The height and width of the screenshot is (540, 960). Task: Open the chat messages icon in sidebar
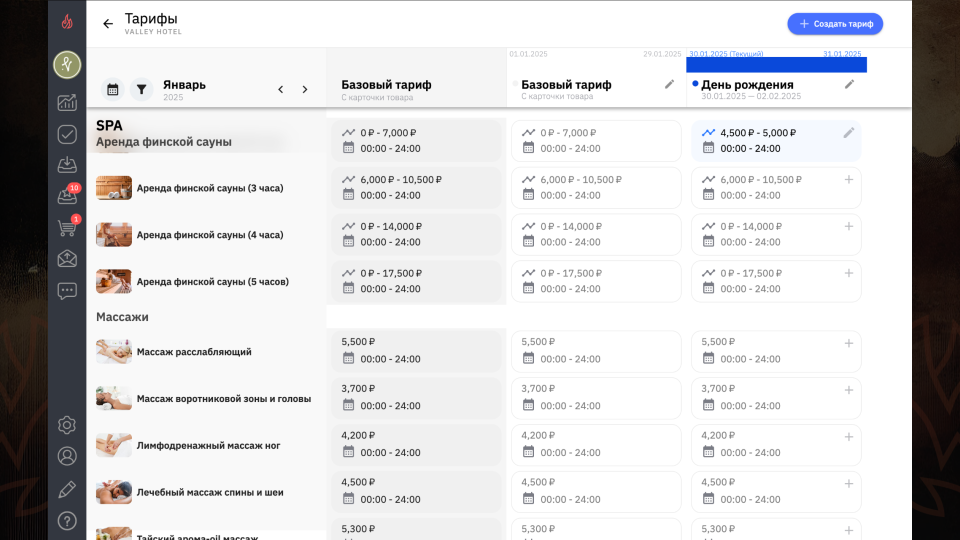point(67,291)
